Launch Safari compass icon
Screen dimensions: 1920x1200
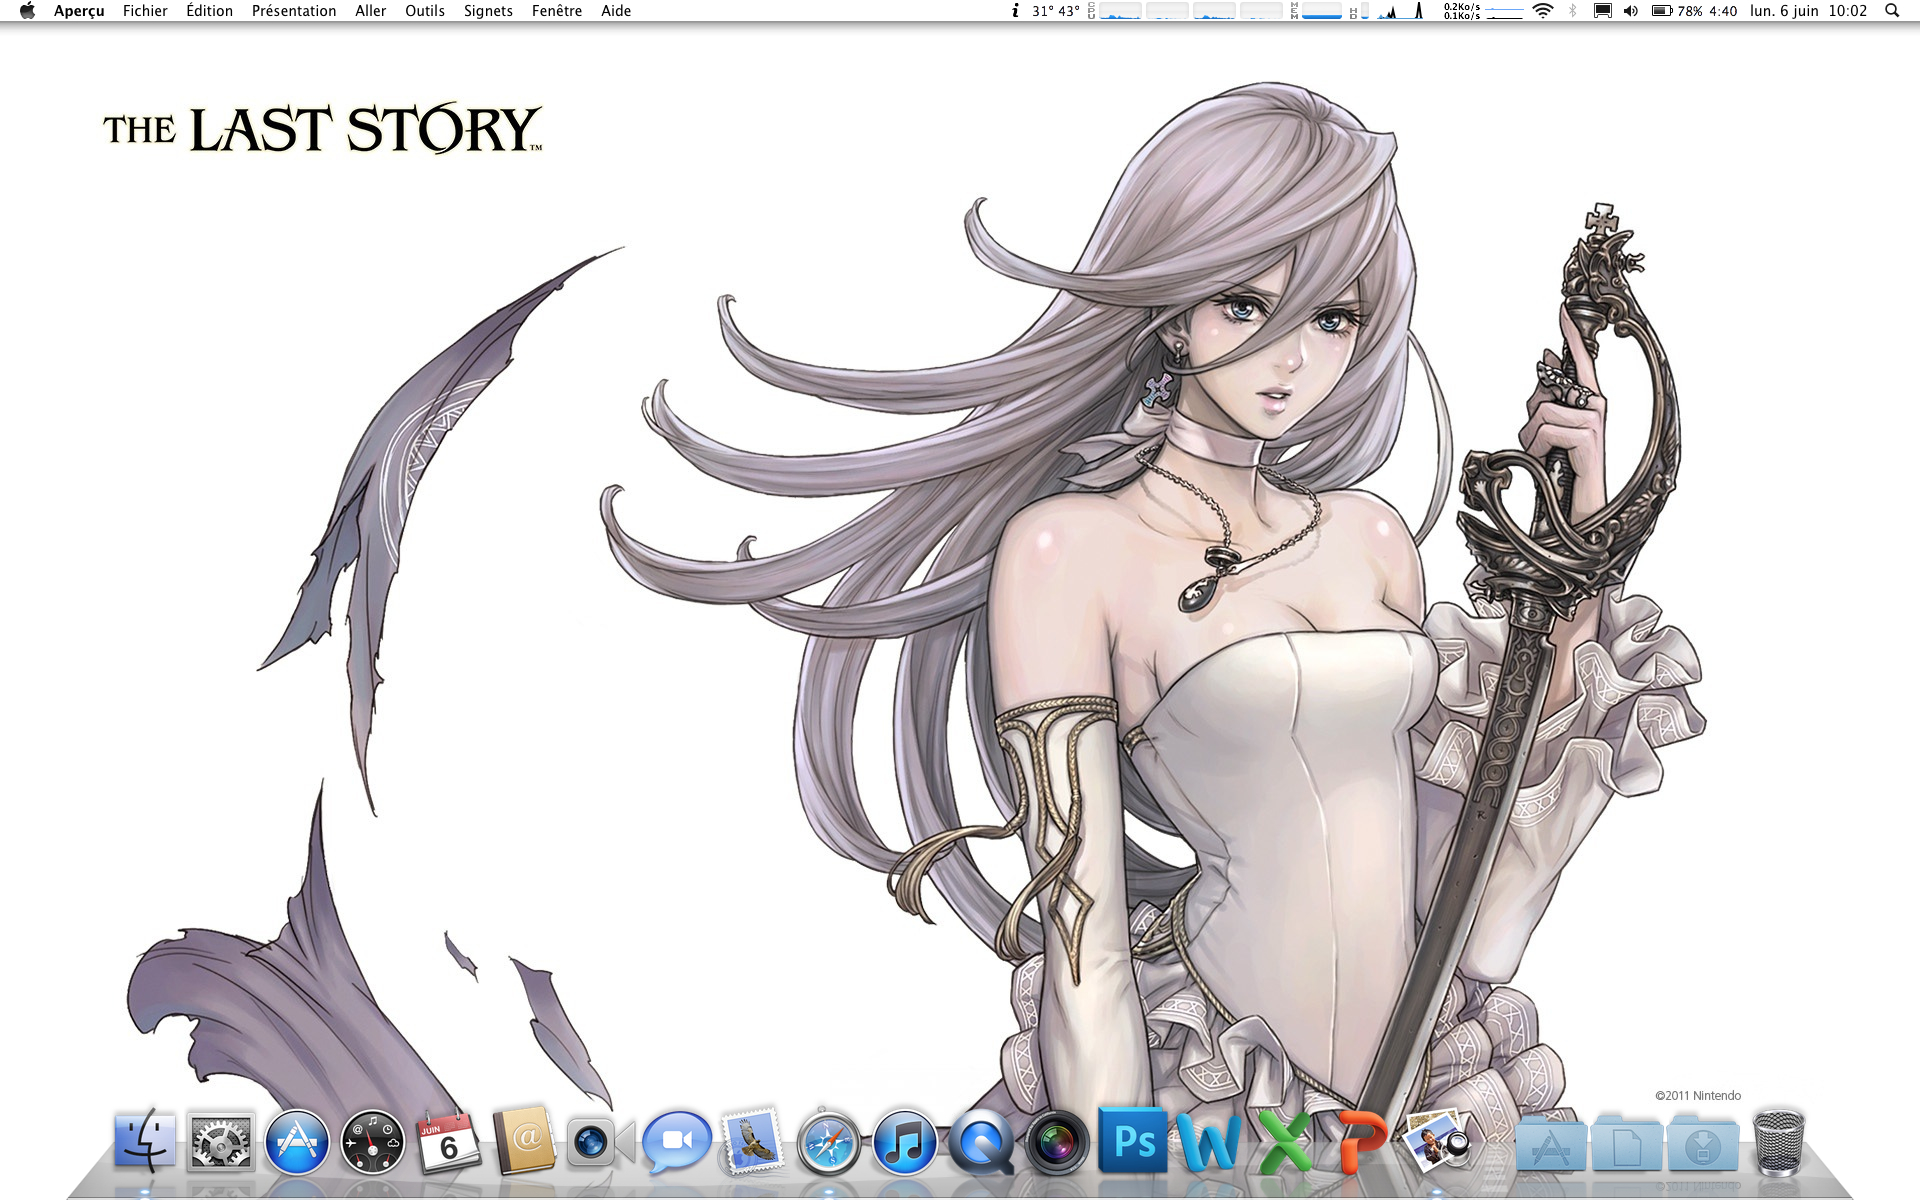(x=828, y=1143)
